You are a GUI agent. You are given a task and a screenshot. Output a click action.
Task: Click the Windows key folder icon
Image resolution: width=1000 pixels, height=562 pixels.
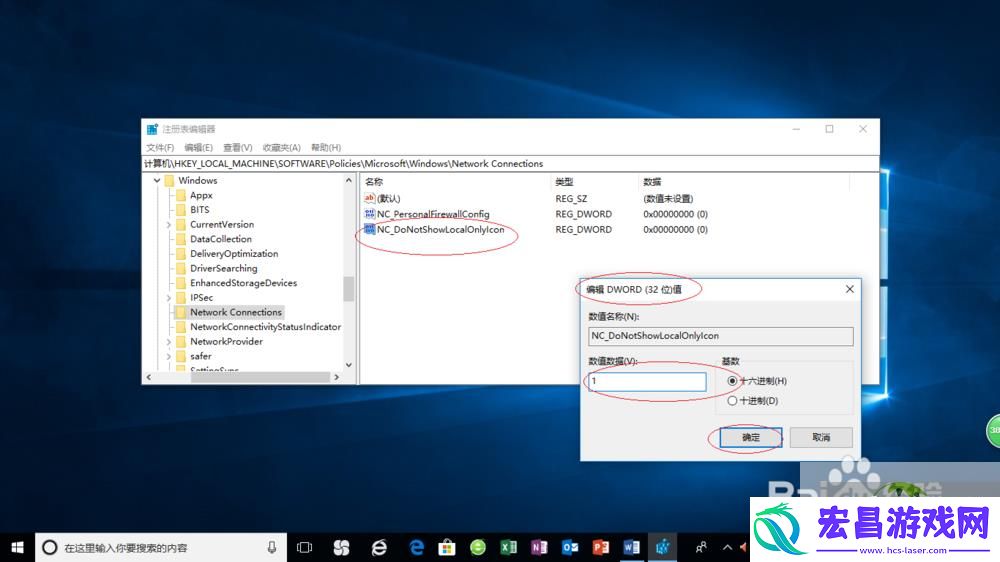point(169,181)
